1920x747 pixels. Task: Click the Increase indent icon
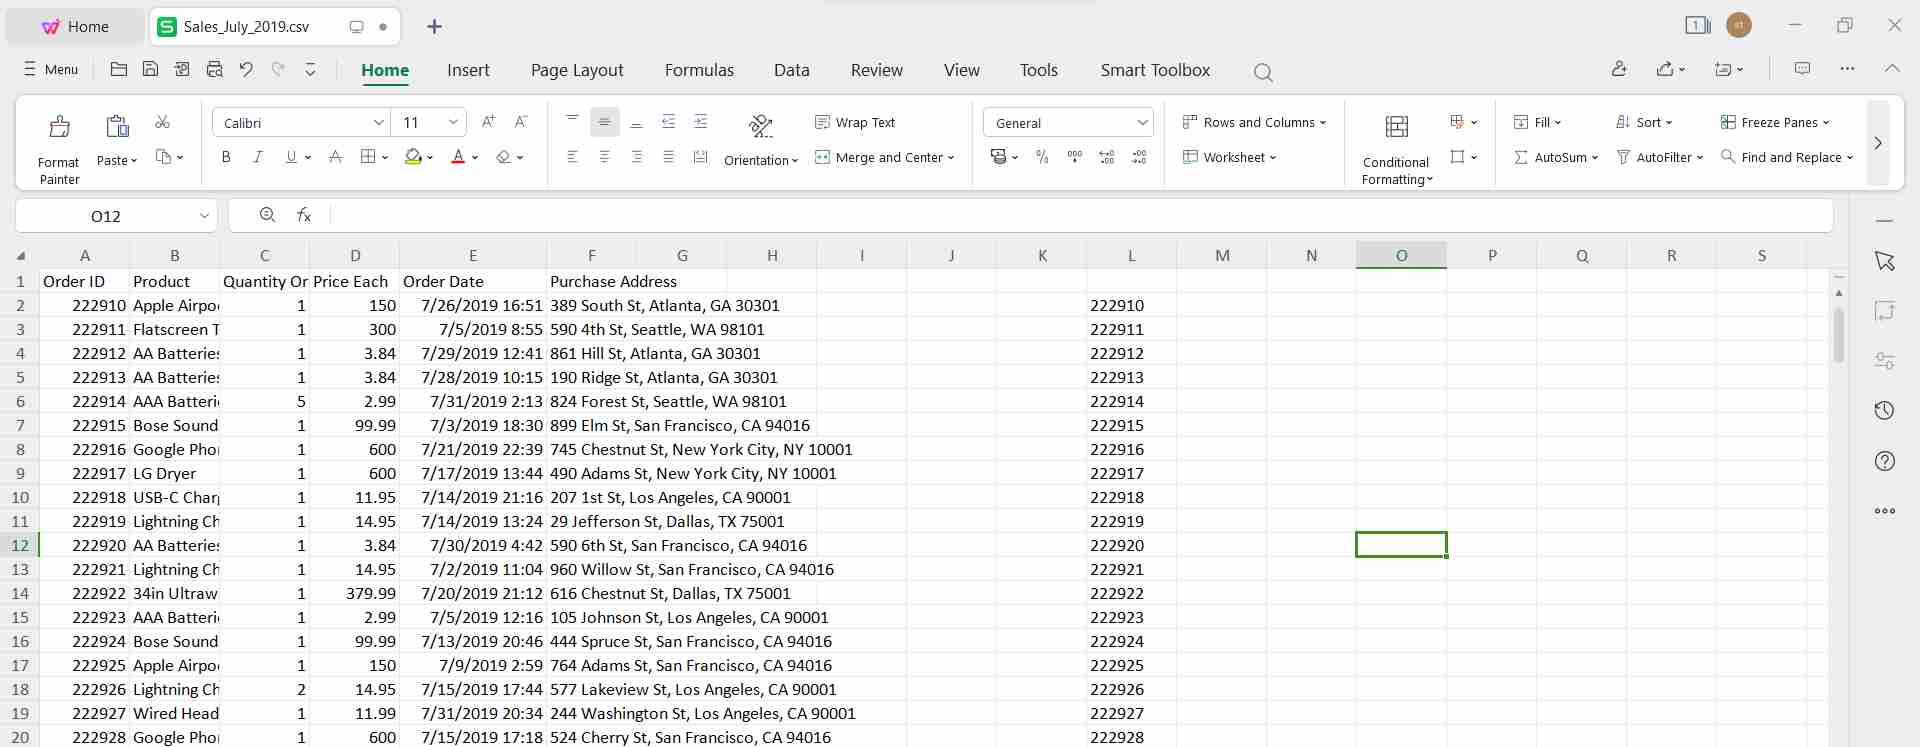701,122
